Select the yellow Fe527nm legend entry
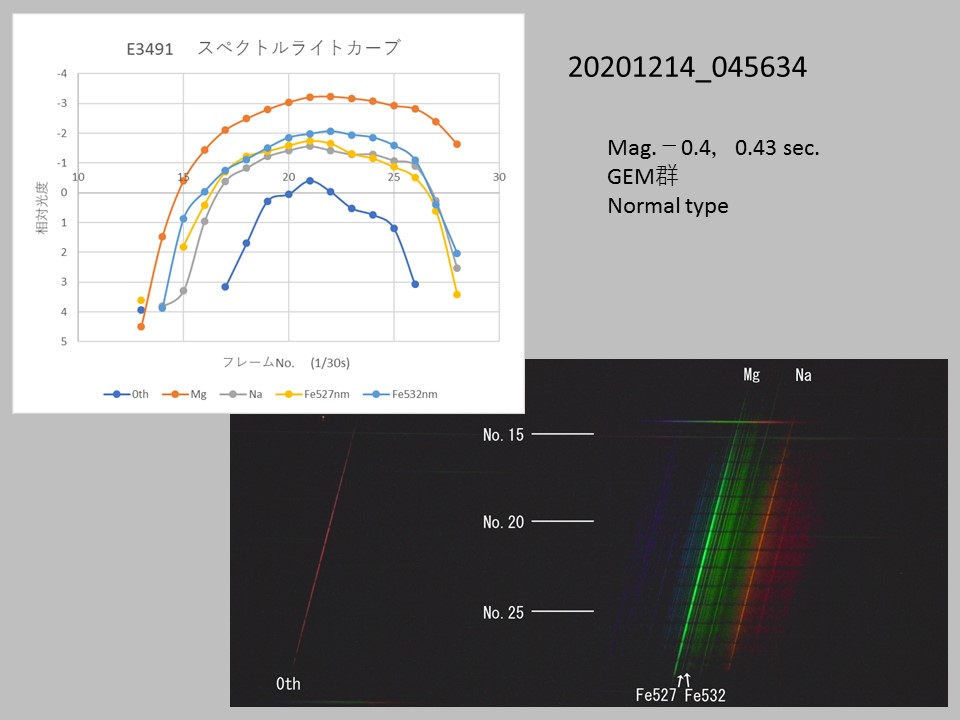Screen dimensions: 960x720 point(311,394)
